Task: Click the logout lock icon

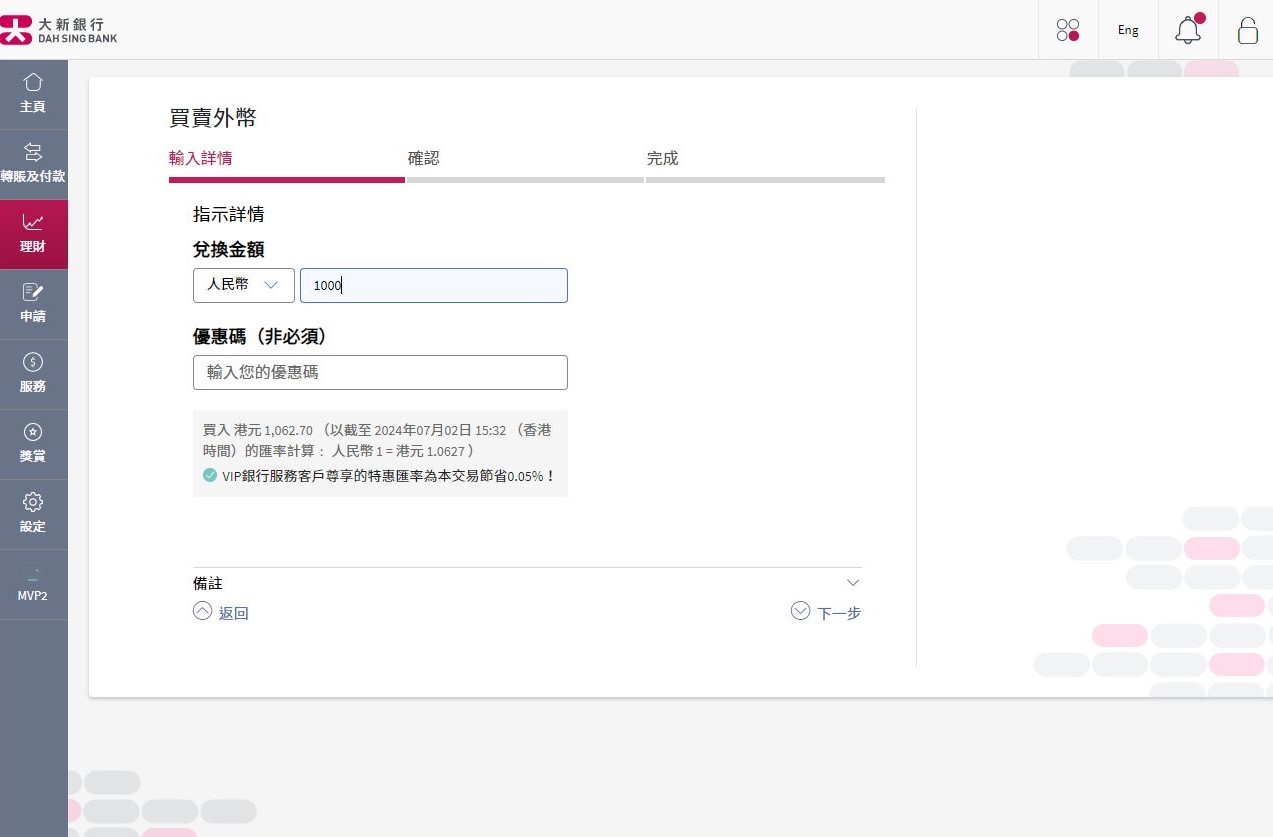Action: [x=1247, y=30]
